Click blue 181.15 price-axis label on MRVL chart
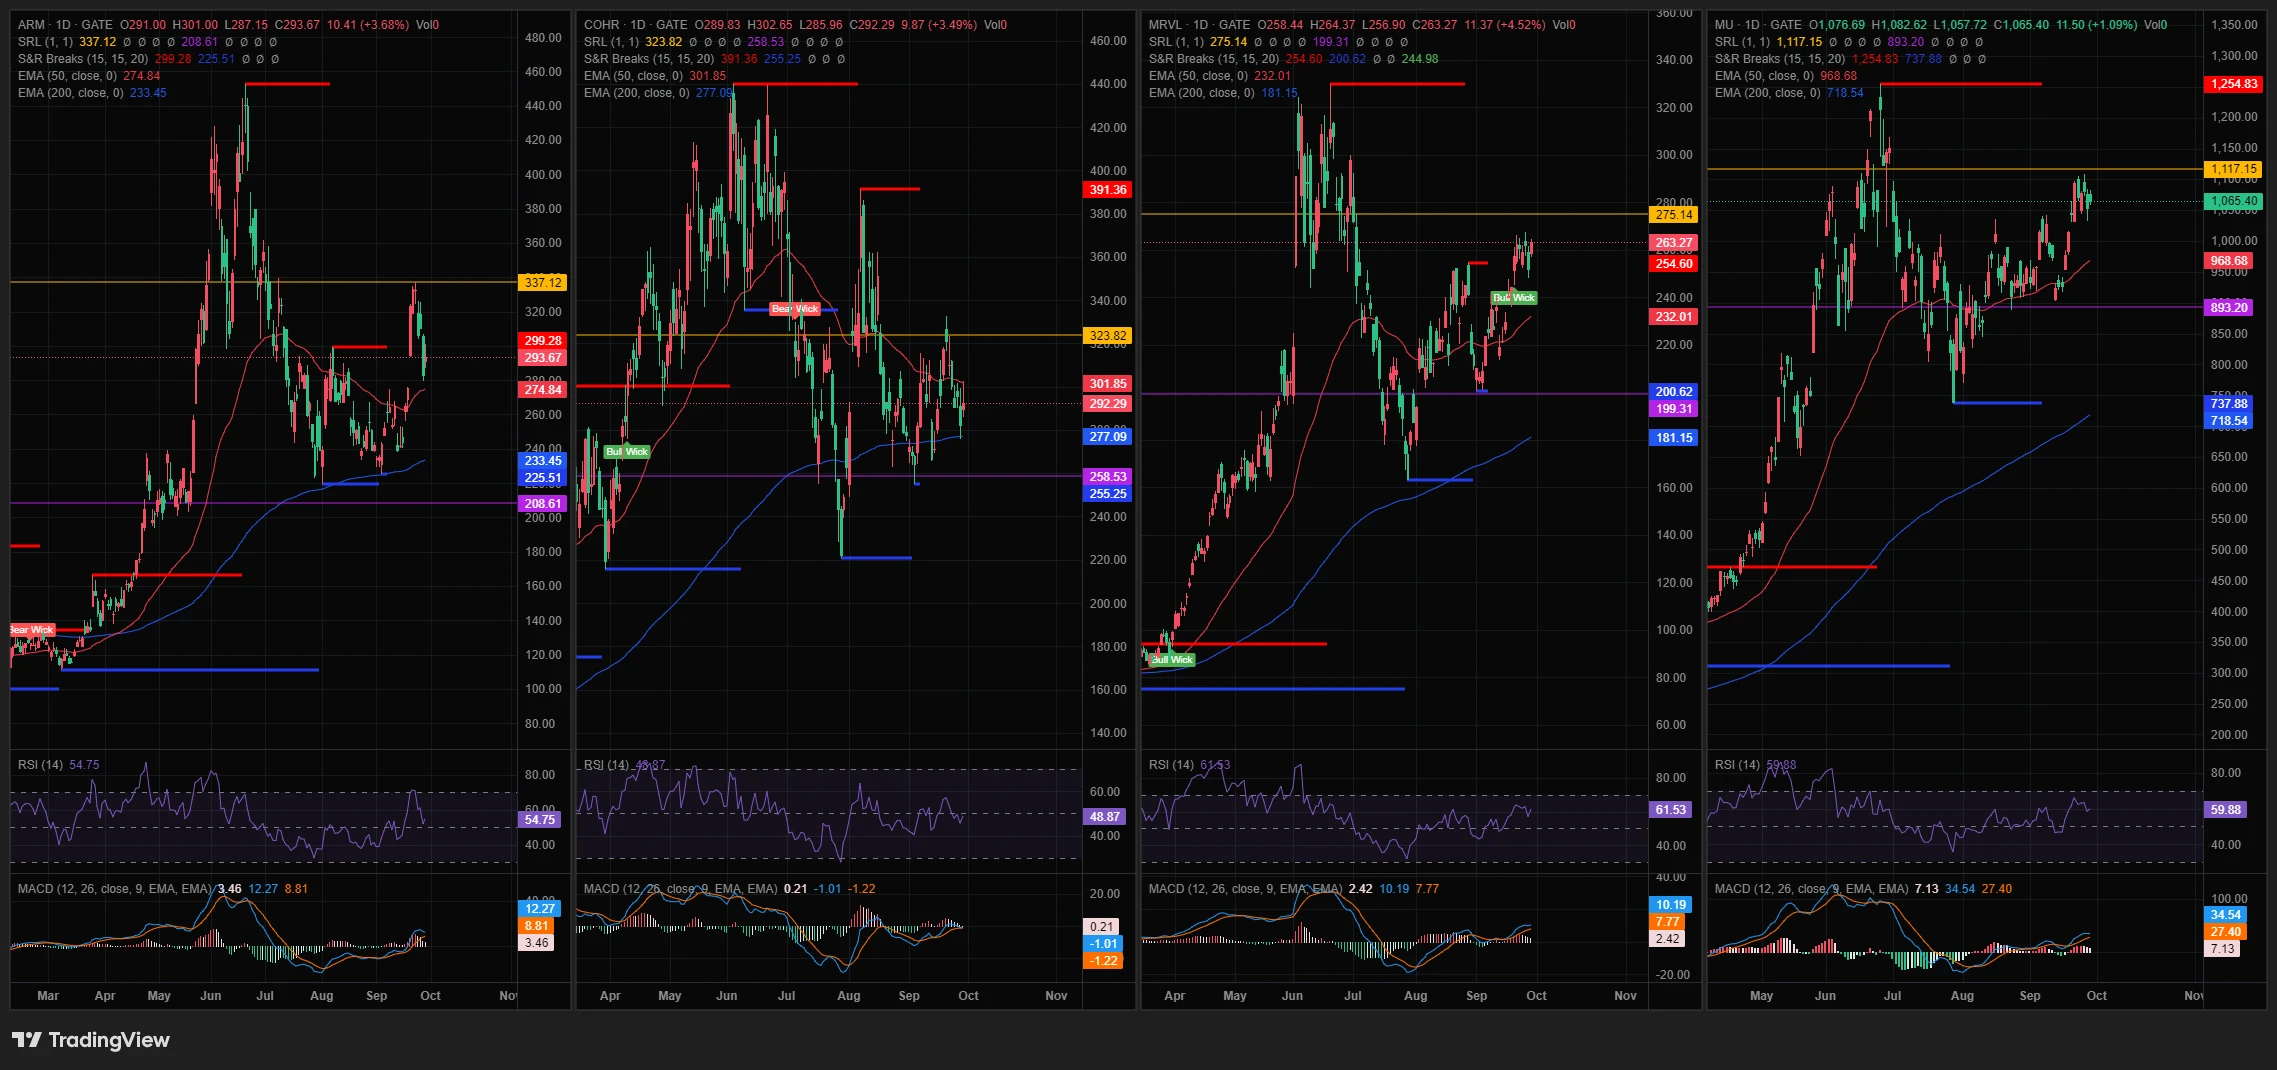Image resolution: width=2277 pixels, height=1070 pixels. 1674,438
